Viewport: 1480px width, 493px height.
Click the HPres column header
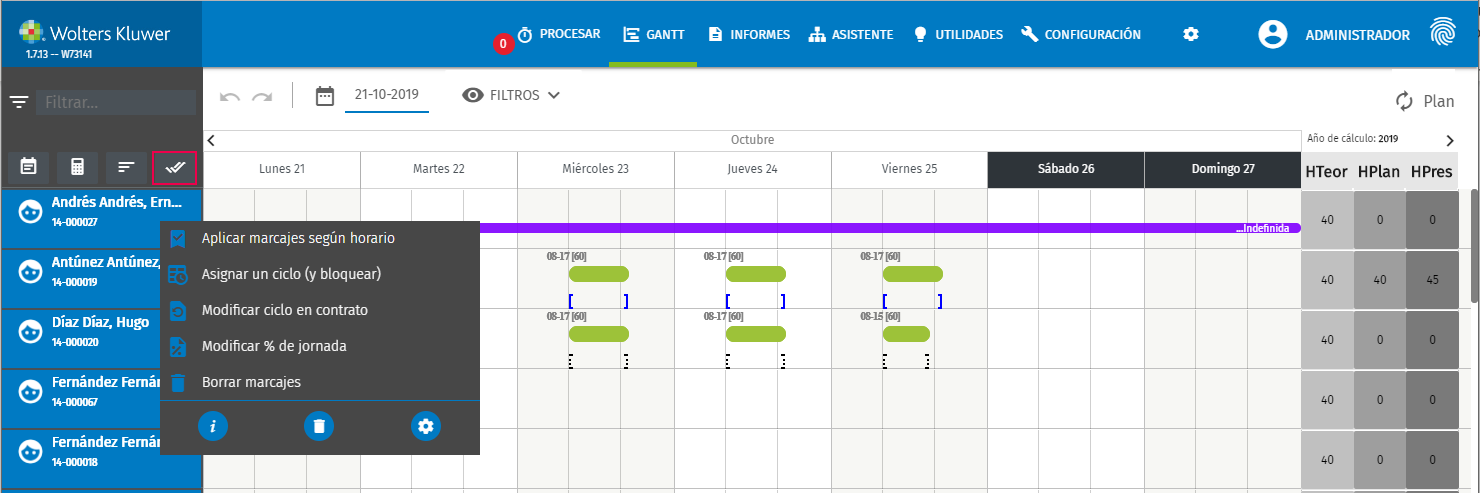click(1431, 172)
